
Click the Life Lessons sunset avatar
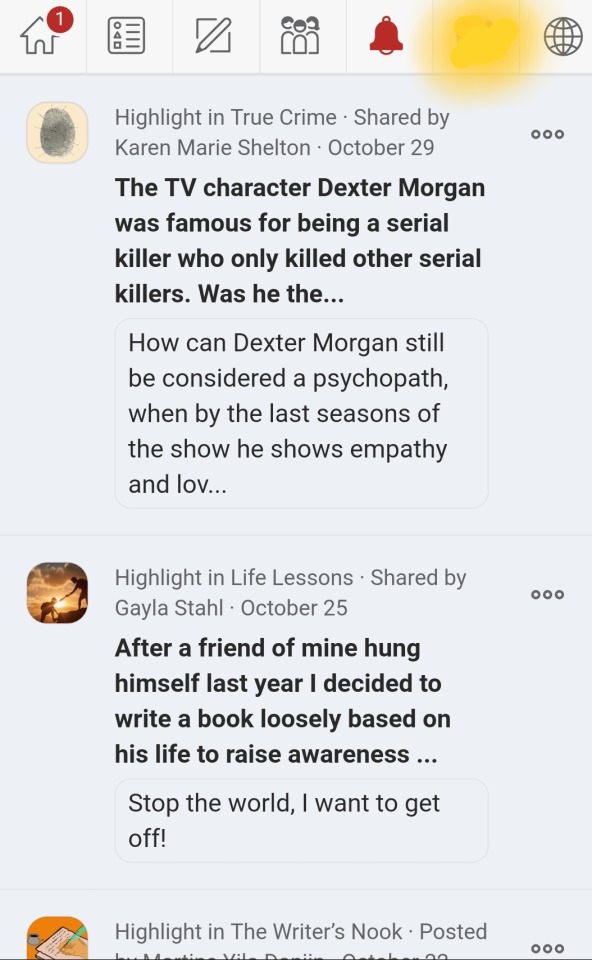[58, 593]
